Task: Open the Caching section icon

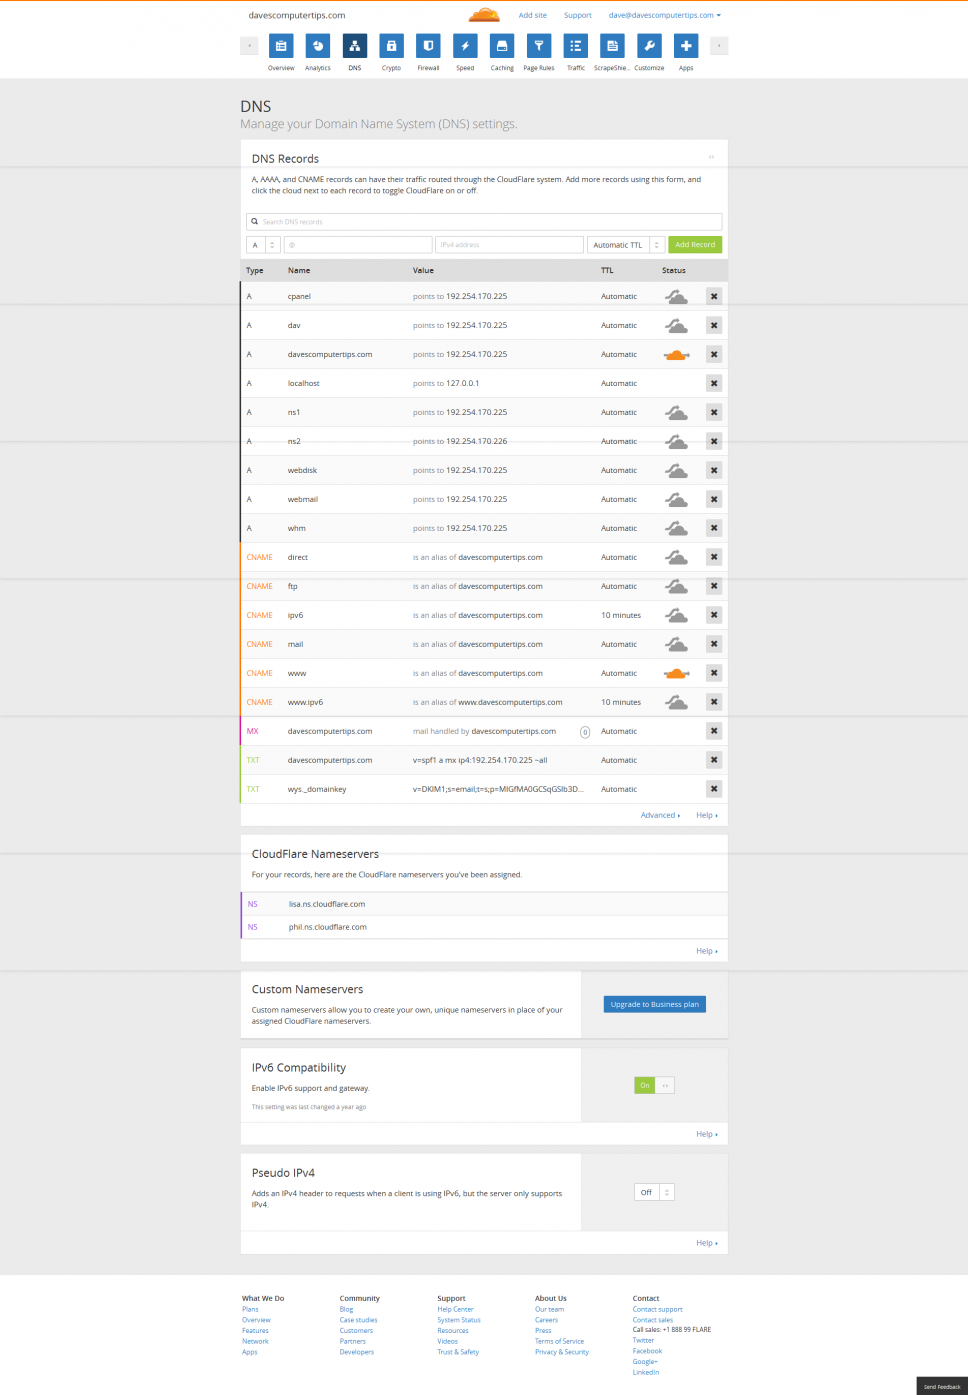Action: click(x=502, y=46)
